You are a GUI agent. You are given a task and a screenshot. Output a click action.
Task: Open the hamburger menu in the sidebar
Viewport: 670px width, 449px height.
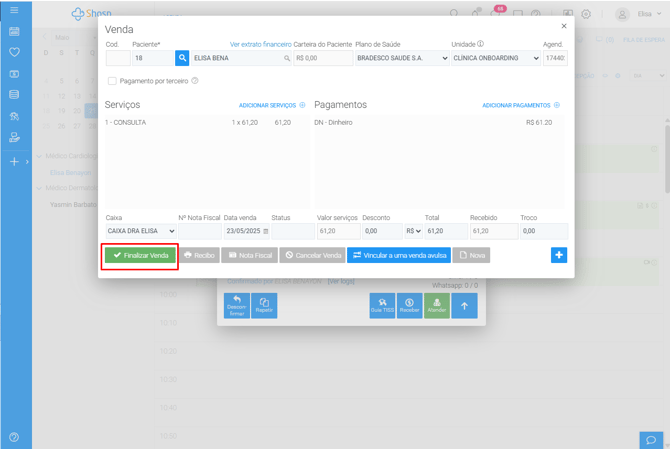(14, 10)
